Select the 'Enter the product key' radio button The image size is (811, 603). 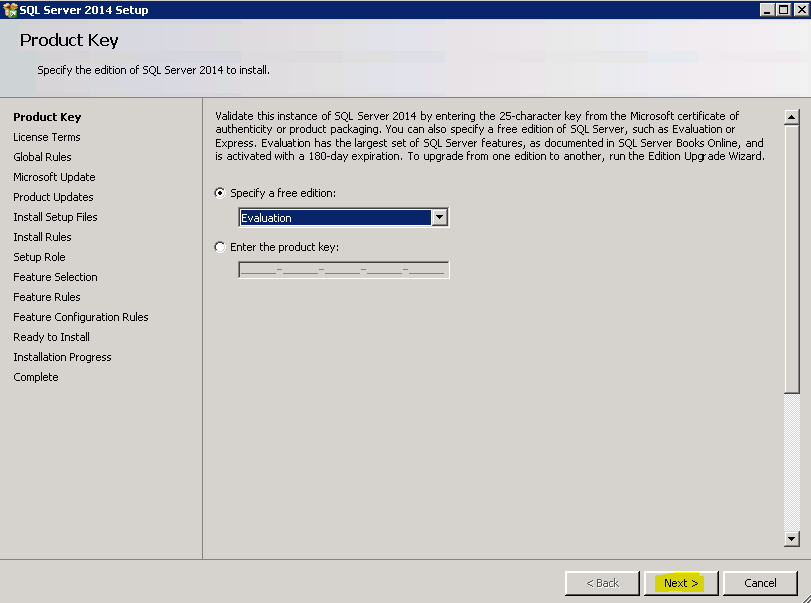220,247
